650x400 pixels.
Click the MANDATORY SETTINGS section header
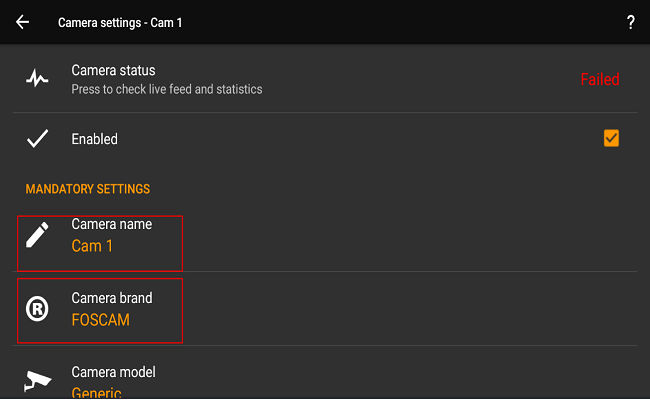tap(88, 189)
